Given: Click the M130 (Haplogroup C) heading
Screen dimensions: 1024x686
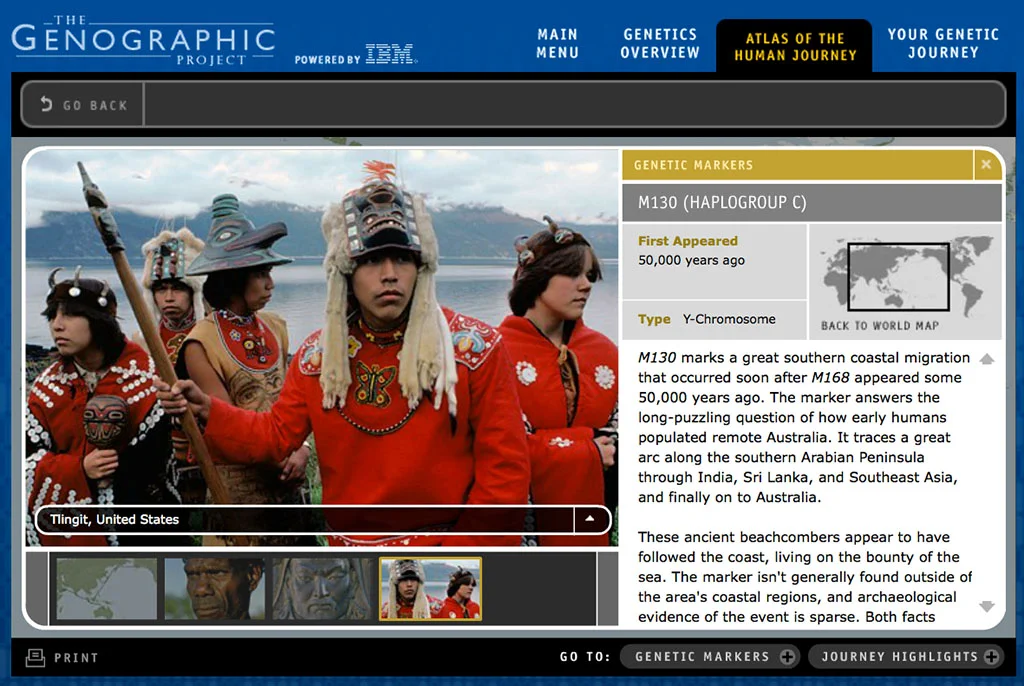Looking at the screenshot, I should click(722, 203).
